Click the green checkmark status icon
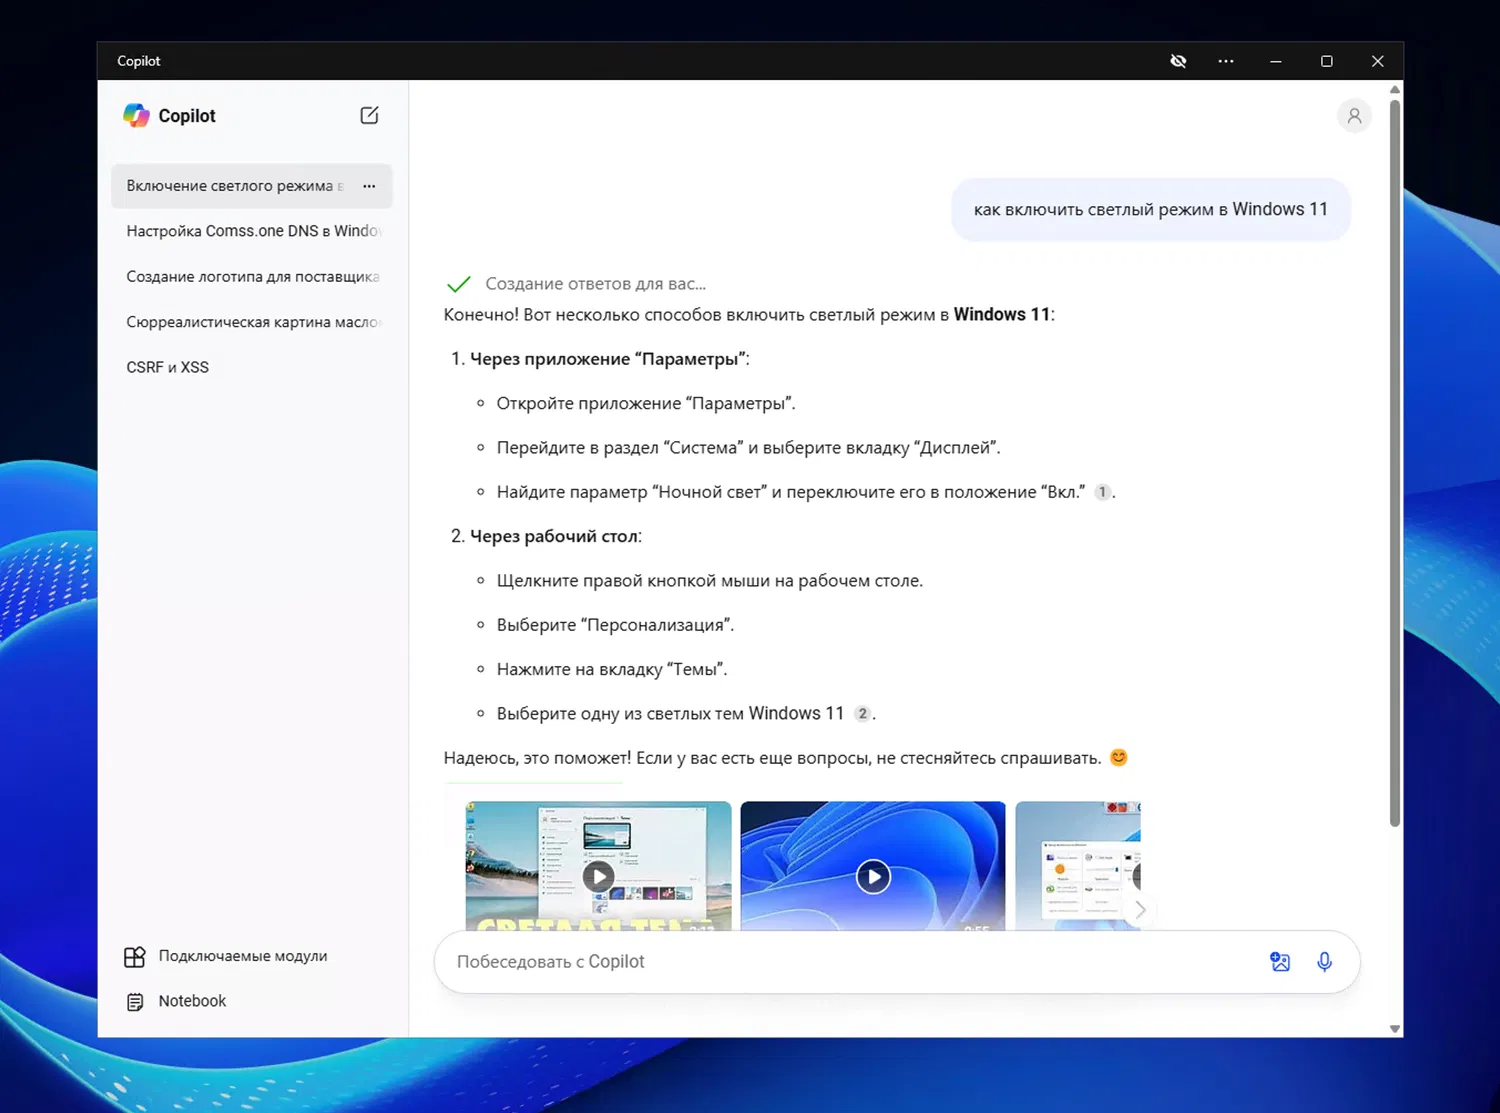Screen dimensions: 1500x1113 pyautogui.click(x=459, y=285)
